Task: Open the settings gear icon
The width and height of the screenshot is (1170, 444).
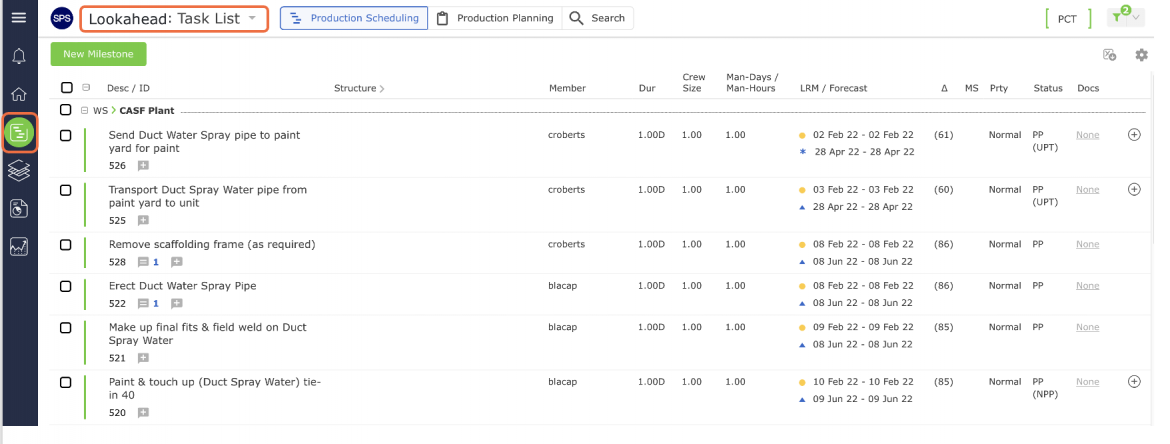Action: click(x=1141, y=54)
